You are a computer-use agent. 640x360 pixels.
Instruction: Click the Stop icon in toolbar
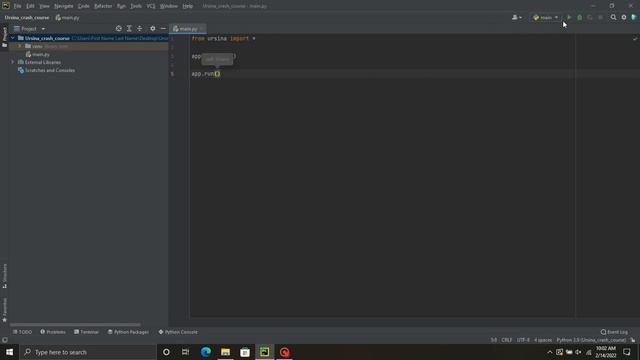point(600,18)
